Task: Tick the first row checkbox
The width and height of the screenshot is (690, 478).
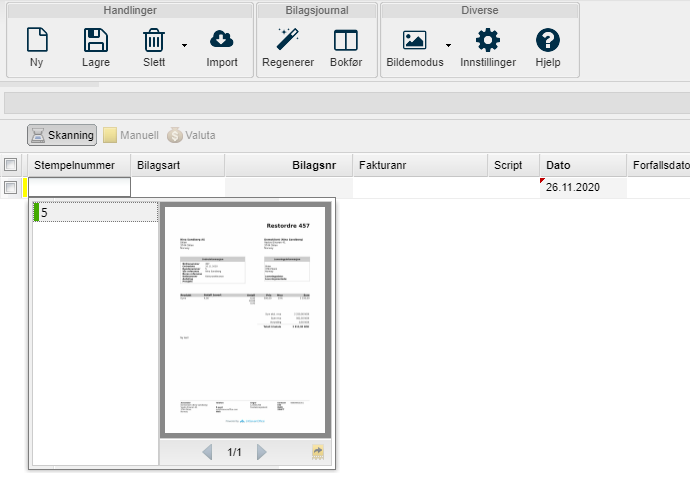Action: pos(10,187)
